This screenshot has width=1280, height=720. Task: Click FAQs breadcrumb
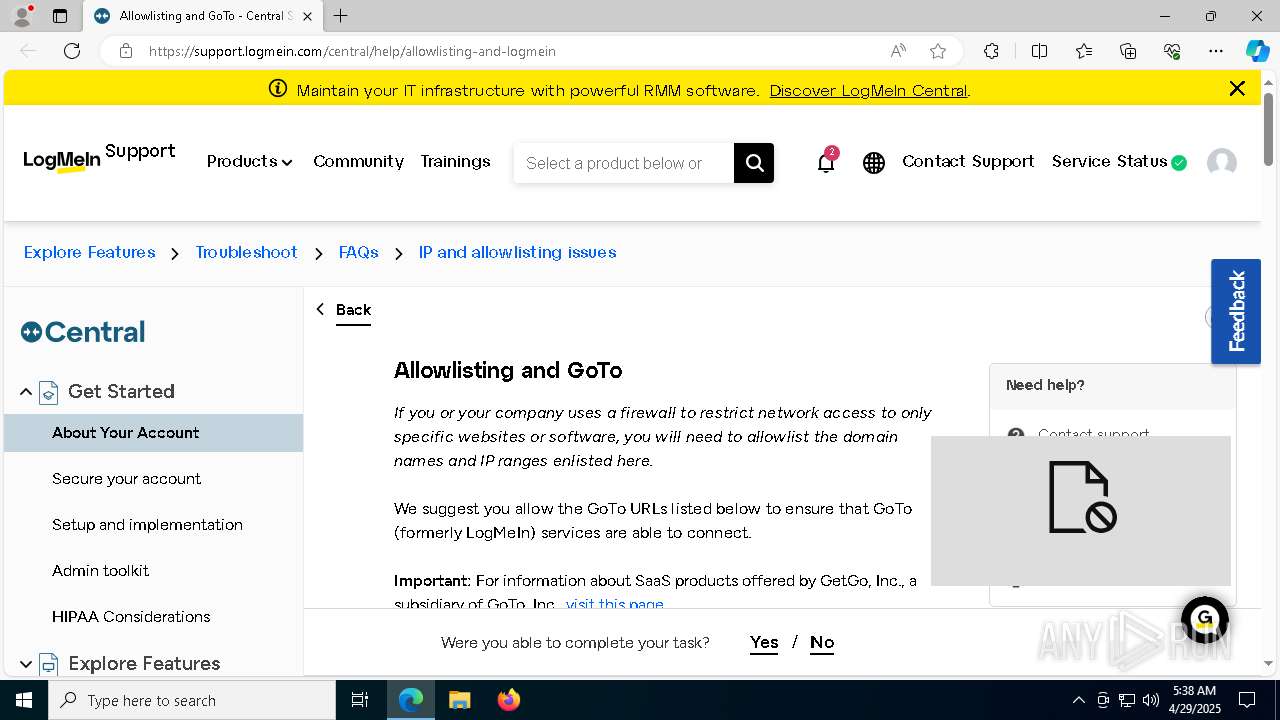click(x=358, y=252)
